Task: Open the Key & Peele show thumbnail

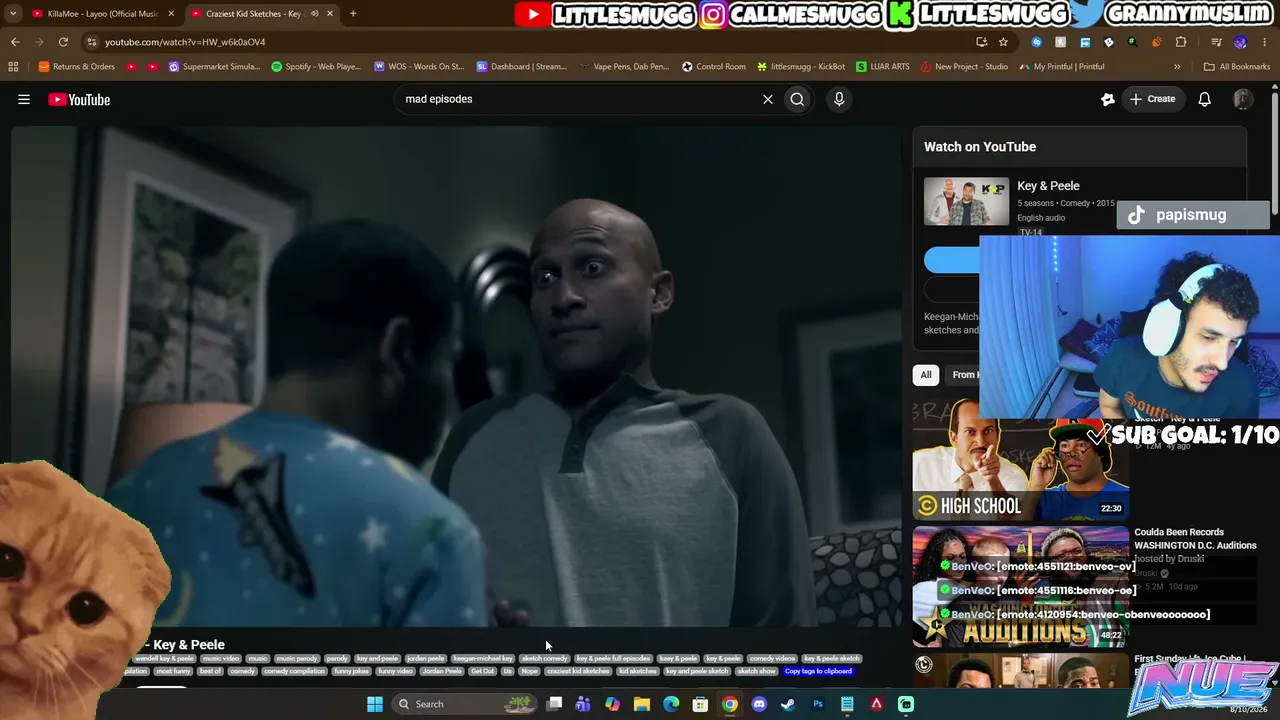Action: (966, 201)
